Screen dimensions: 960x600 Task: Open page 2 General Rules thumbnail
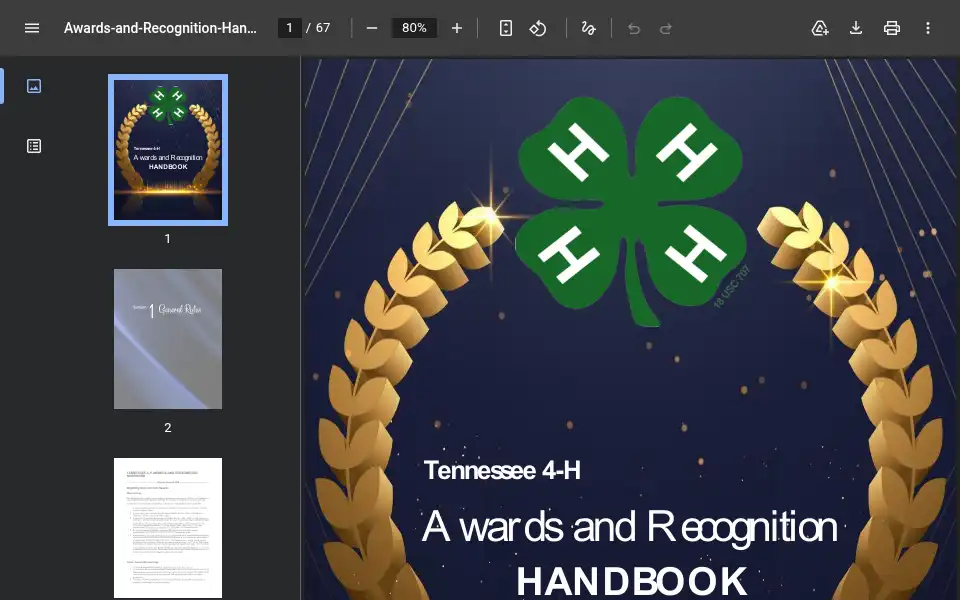[168, 339]
